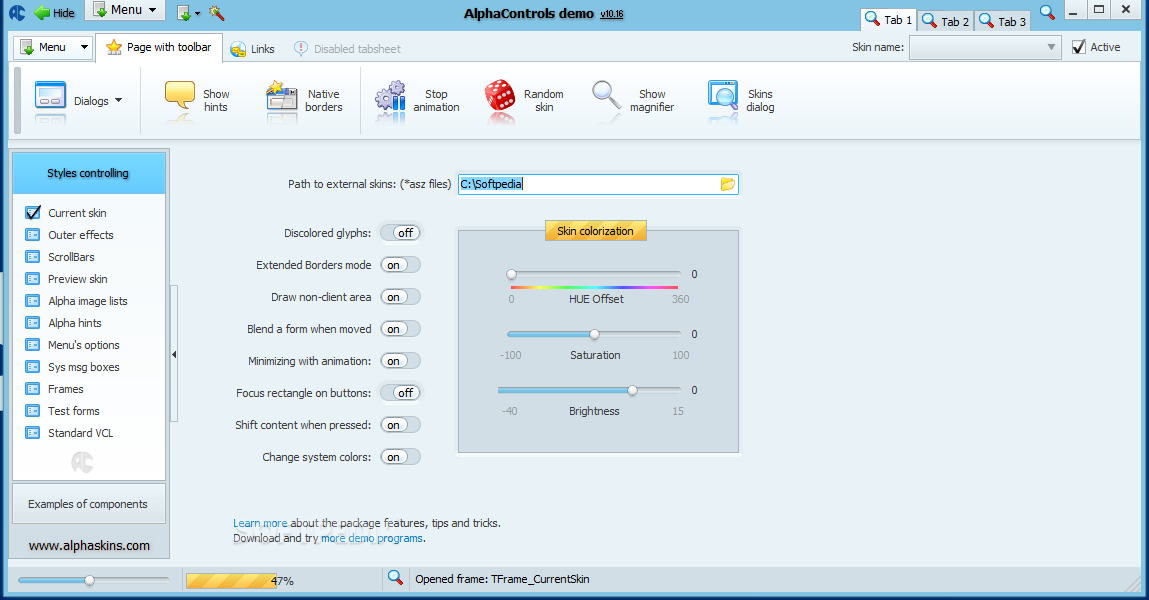Screen dimensions: 1149x600
Task: Click the v10.16 version label
Action: (611, 14)
